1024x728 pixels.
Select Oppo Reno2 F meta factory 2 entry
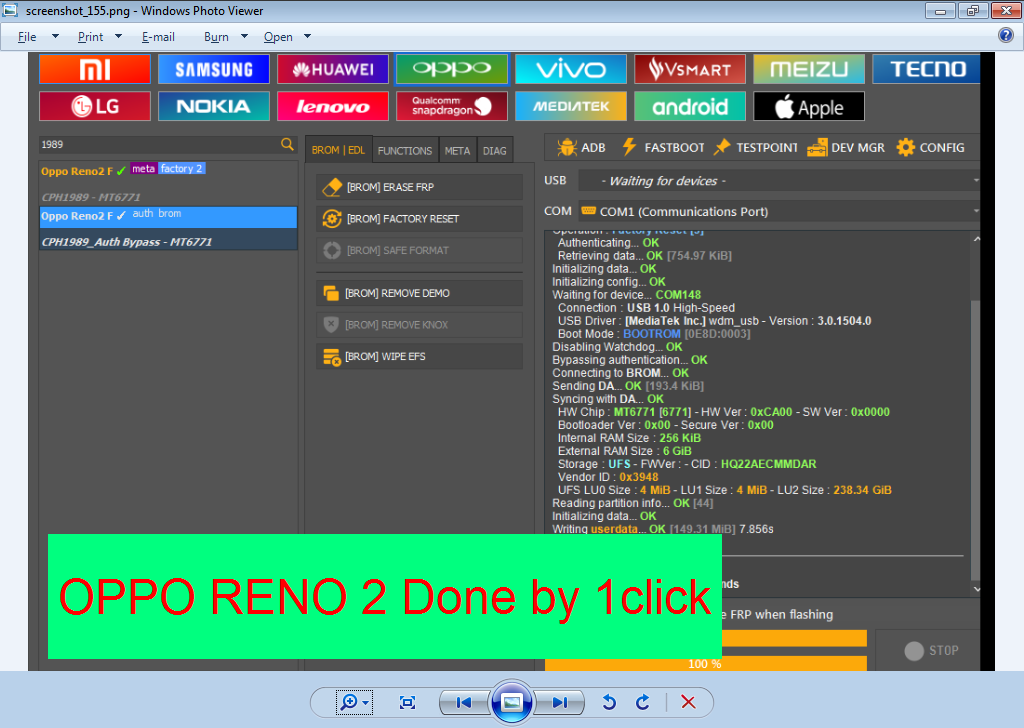(x=168, y=183)
